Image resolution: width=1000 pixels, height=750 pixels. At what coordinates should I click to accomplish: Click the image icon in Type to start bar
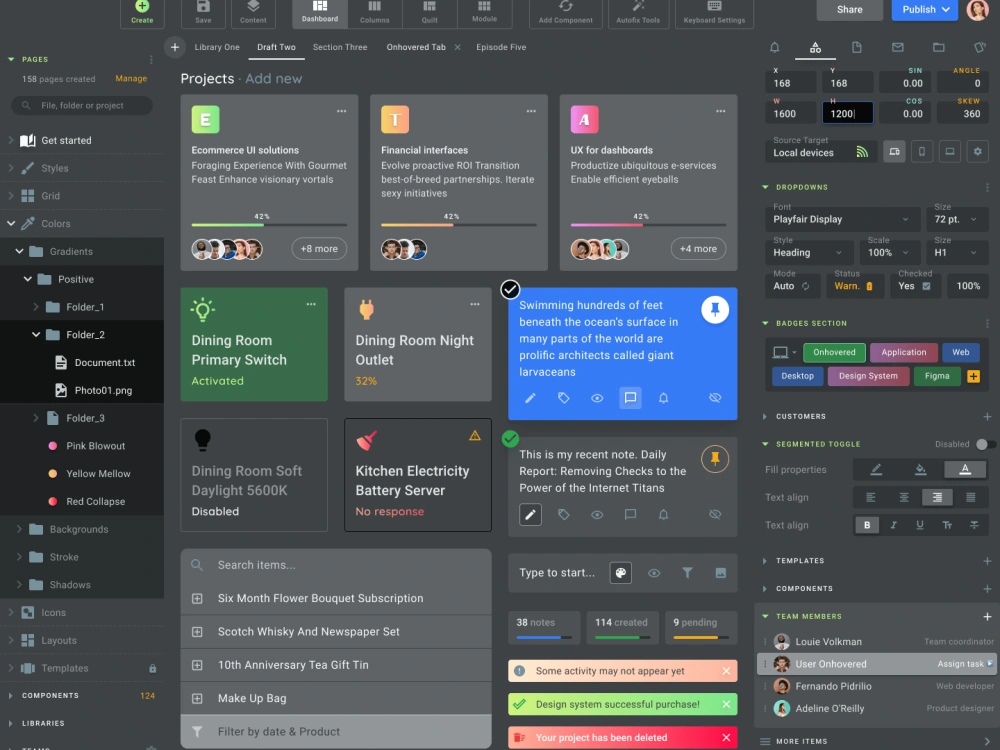pyautogui.click(x=721, y=573)
